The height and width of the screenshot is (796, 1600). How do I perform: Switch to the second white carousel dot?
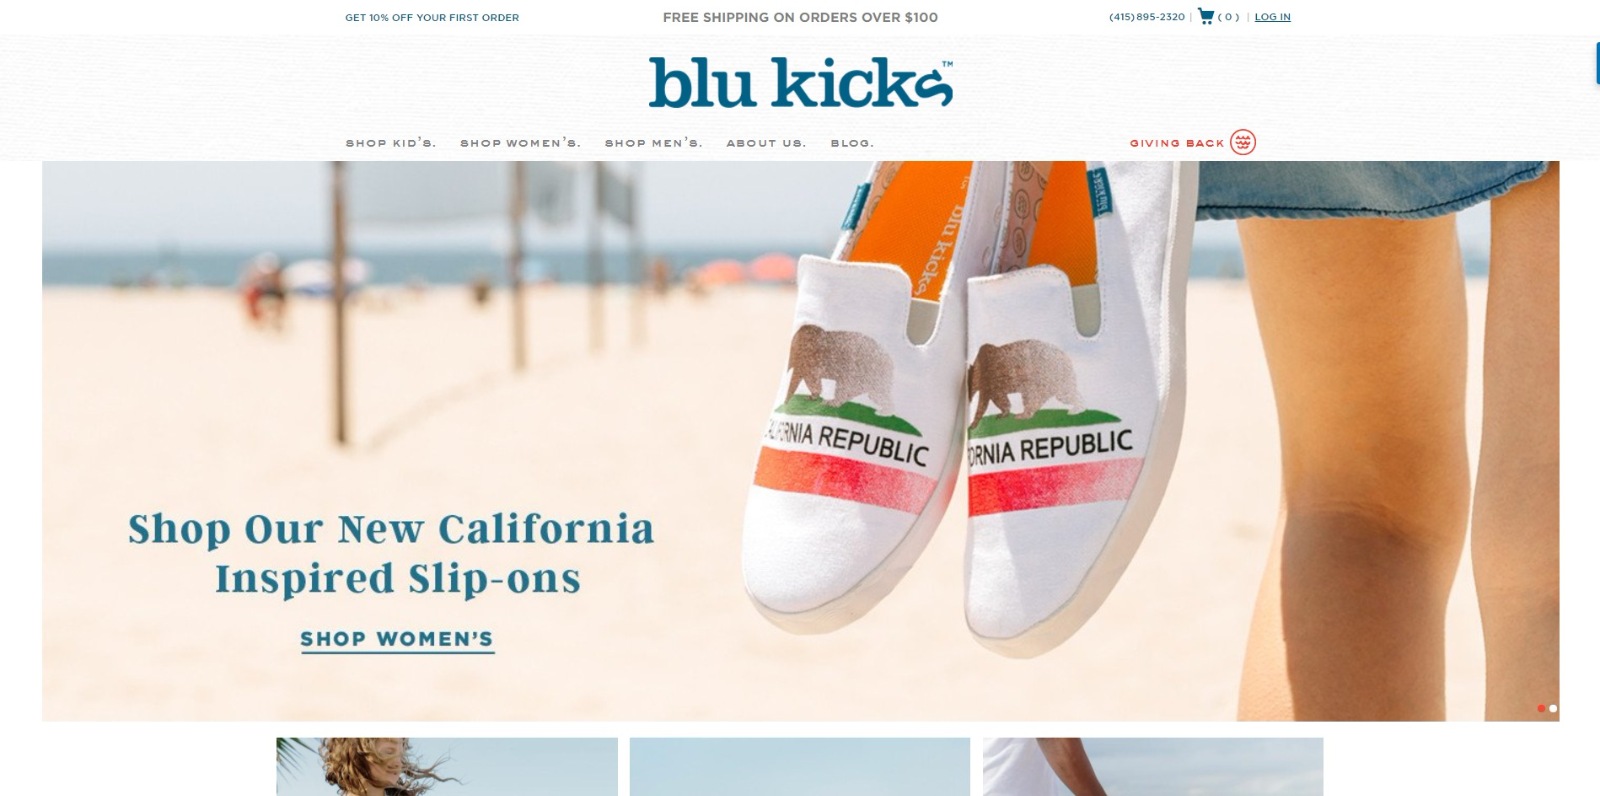coord(1553,708)
